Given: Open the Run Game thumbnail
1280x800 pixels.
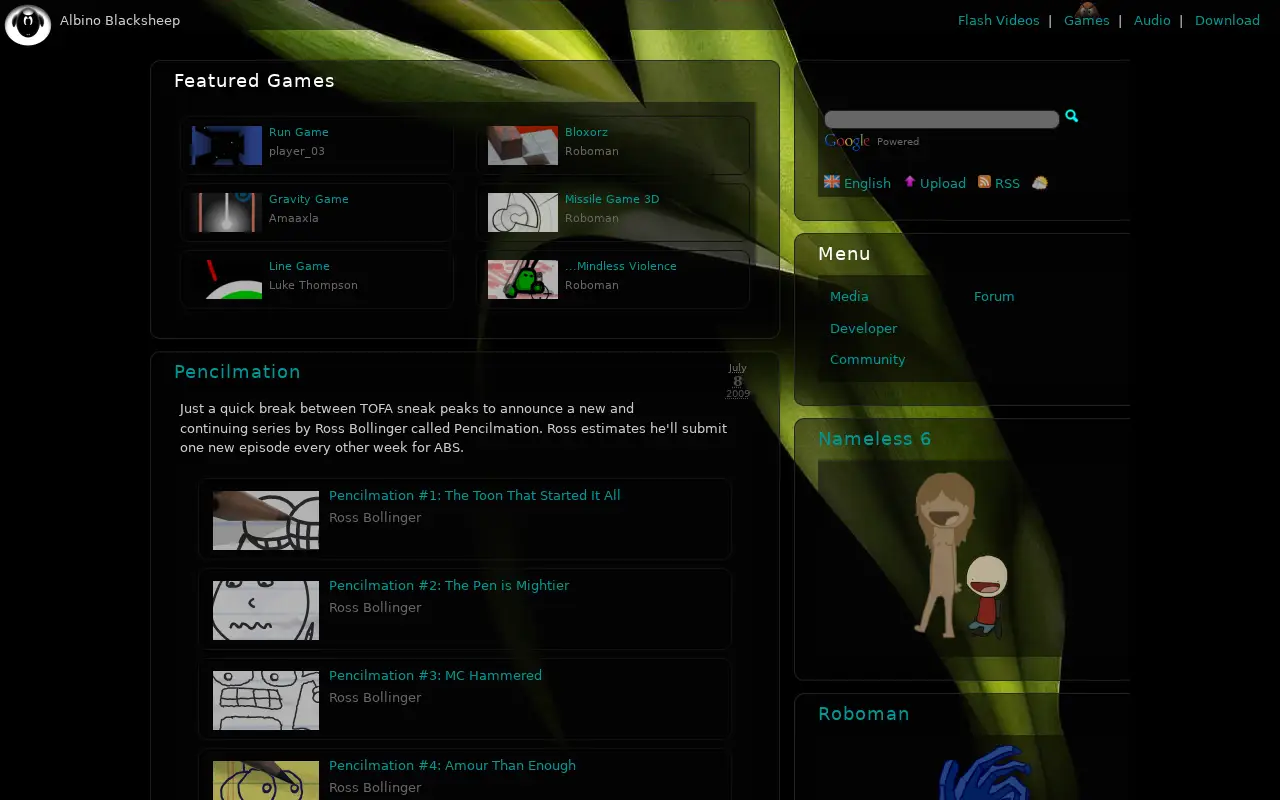Looking at the screenshot, I should click(227, 145).
